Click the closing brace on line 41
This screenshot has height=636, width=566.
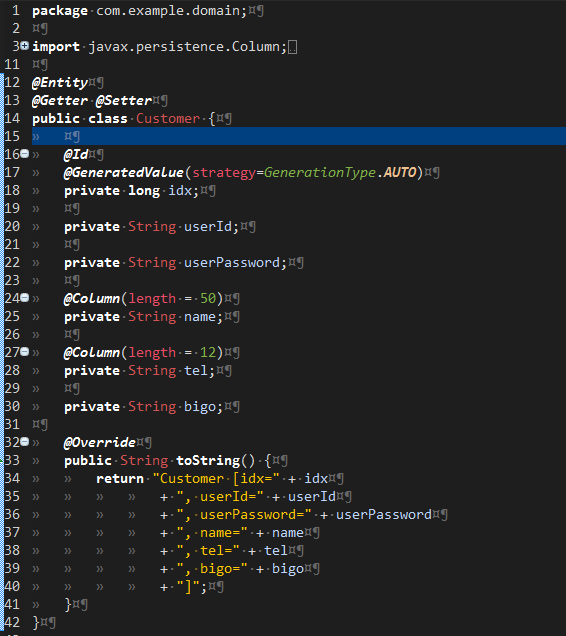tap(68, 604)
